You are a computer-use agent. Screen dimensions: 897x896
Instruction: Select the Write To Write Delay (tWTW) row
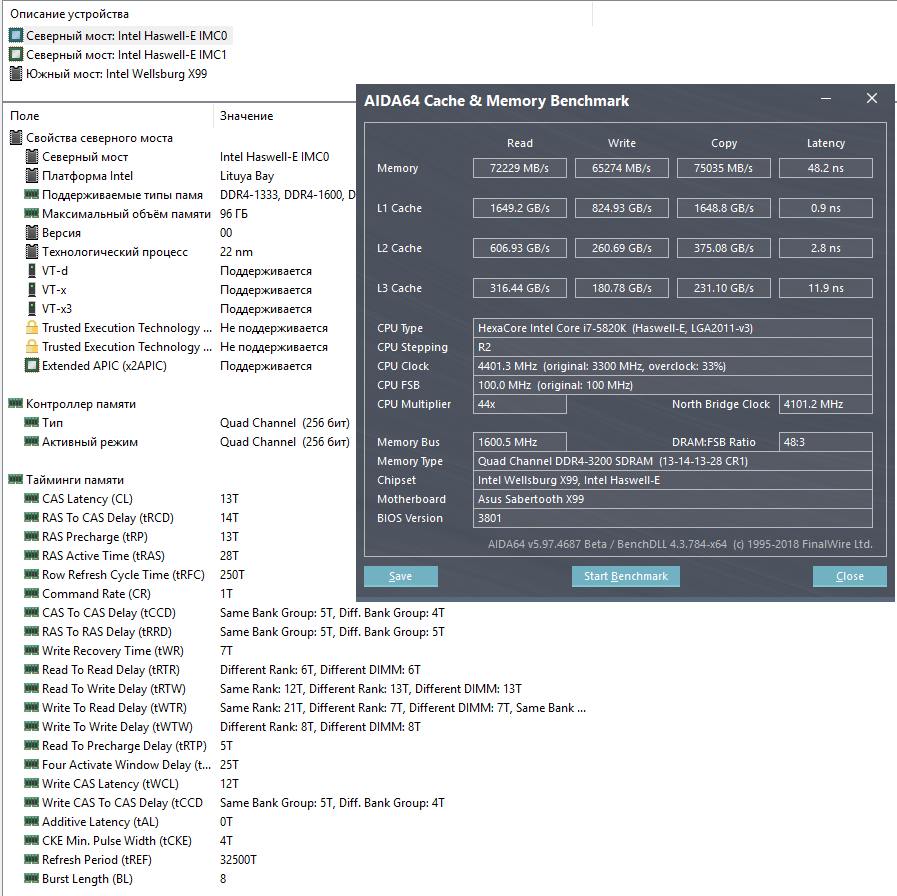222,727
